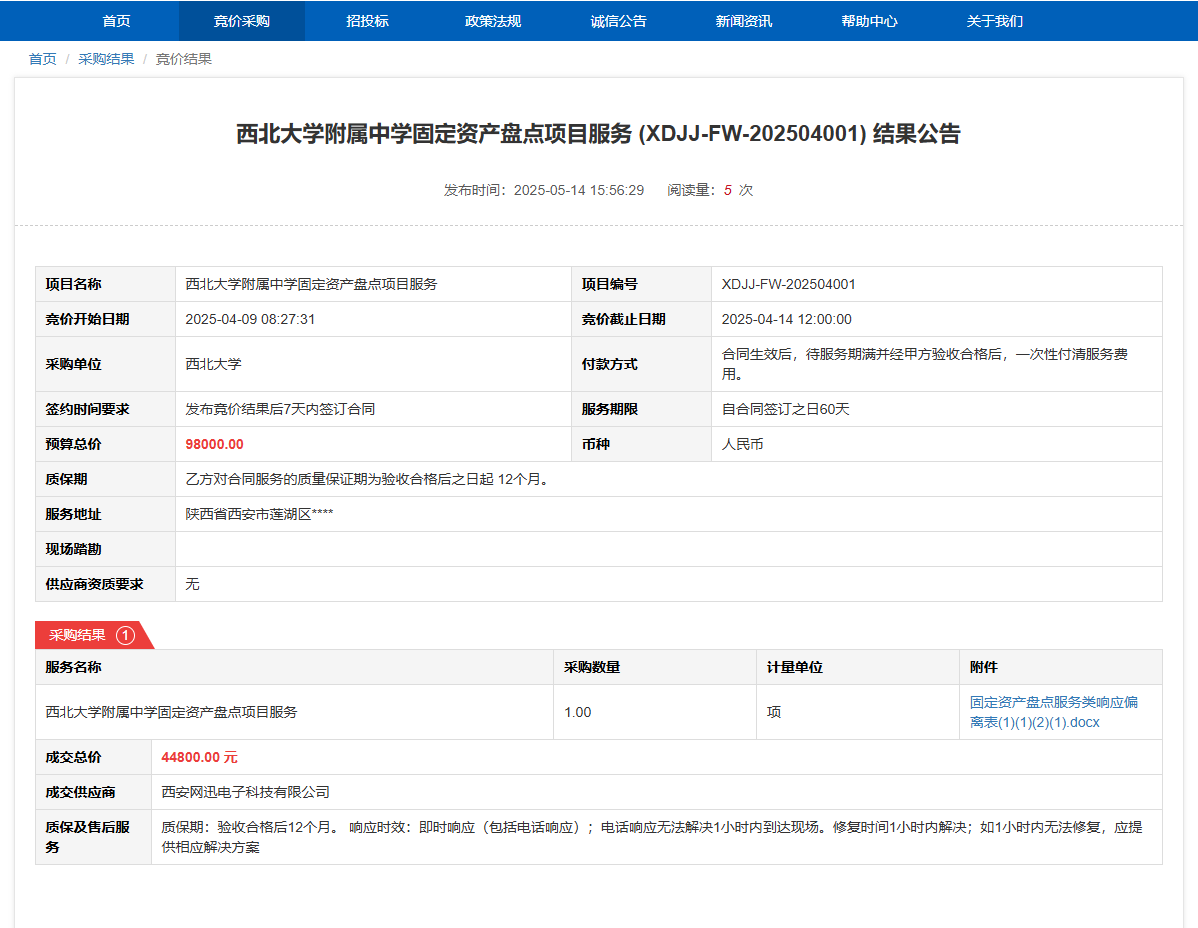Select the red 采购结果 tab label
This screenshot has height=928, width=1198.
point(78,635)
